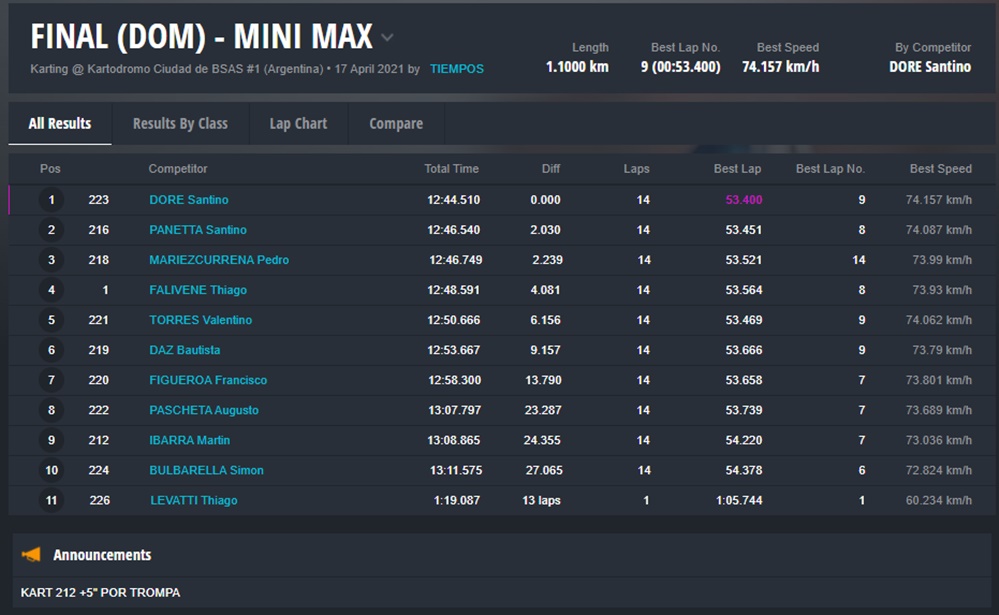Viewport: 999px width, 615px height.
Task: Click the Best Speed column header
Action: point(940,169)
